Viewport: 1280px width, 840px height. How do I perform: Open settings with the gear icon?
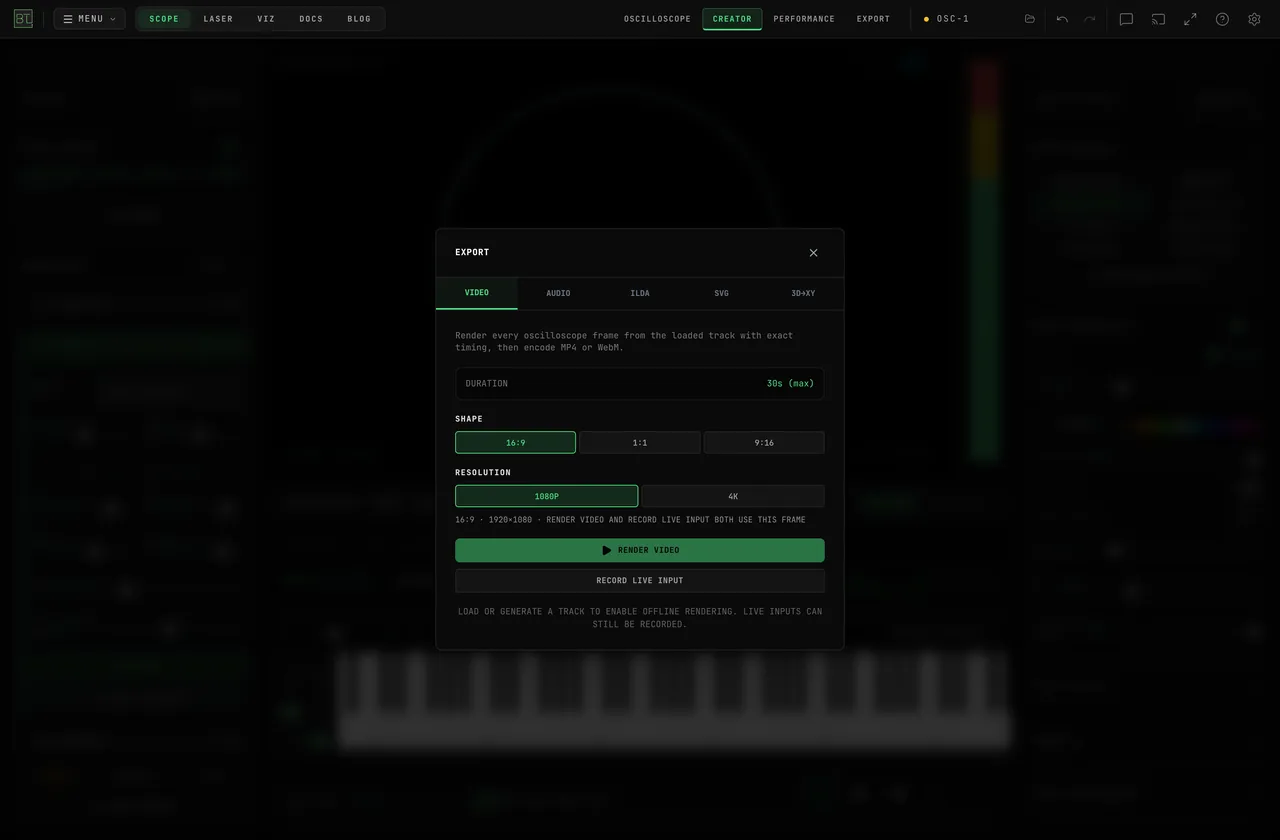pyautogui.click(x=1254, y=19)
